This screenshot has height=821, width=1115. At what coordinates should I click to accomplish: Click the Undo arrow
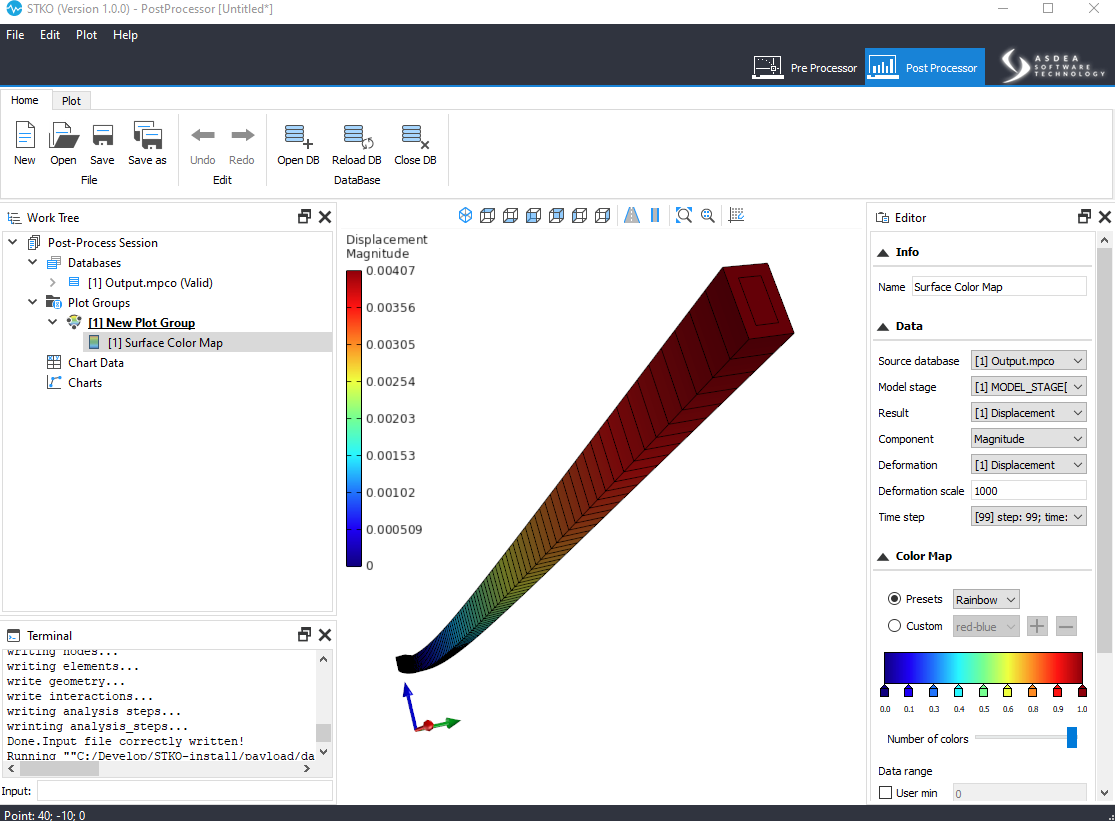tap(203, 135)
